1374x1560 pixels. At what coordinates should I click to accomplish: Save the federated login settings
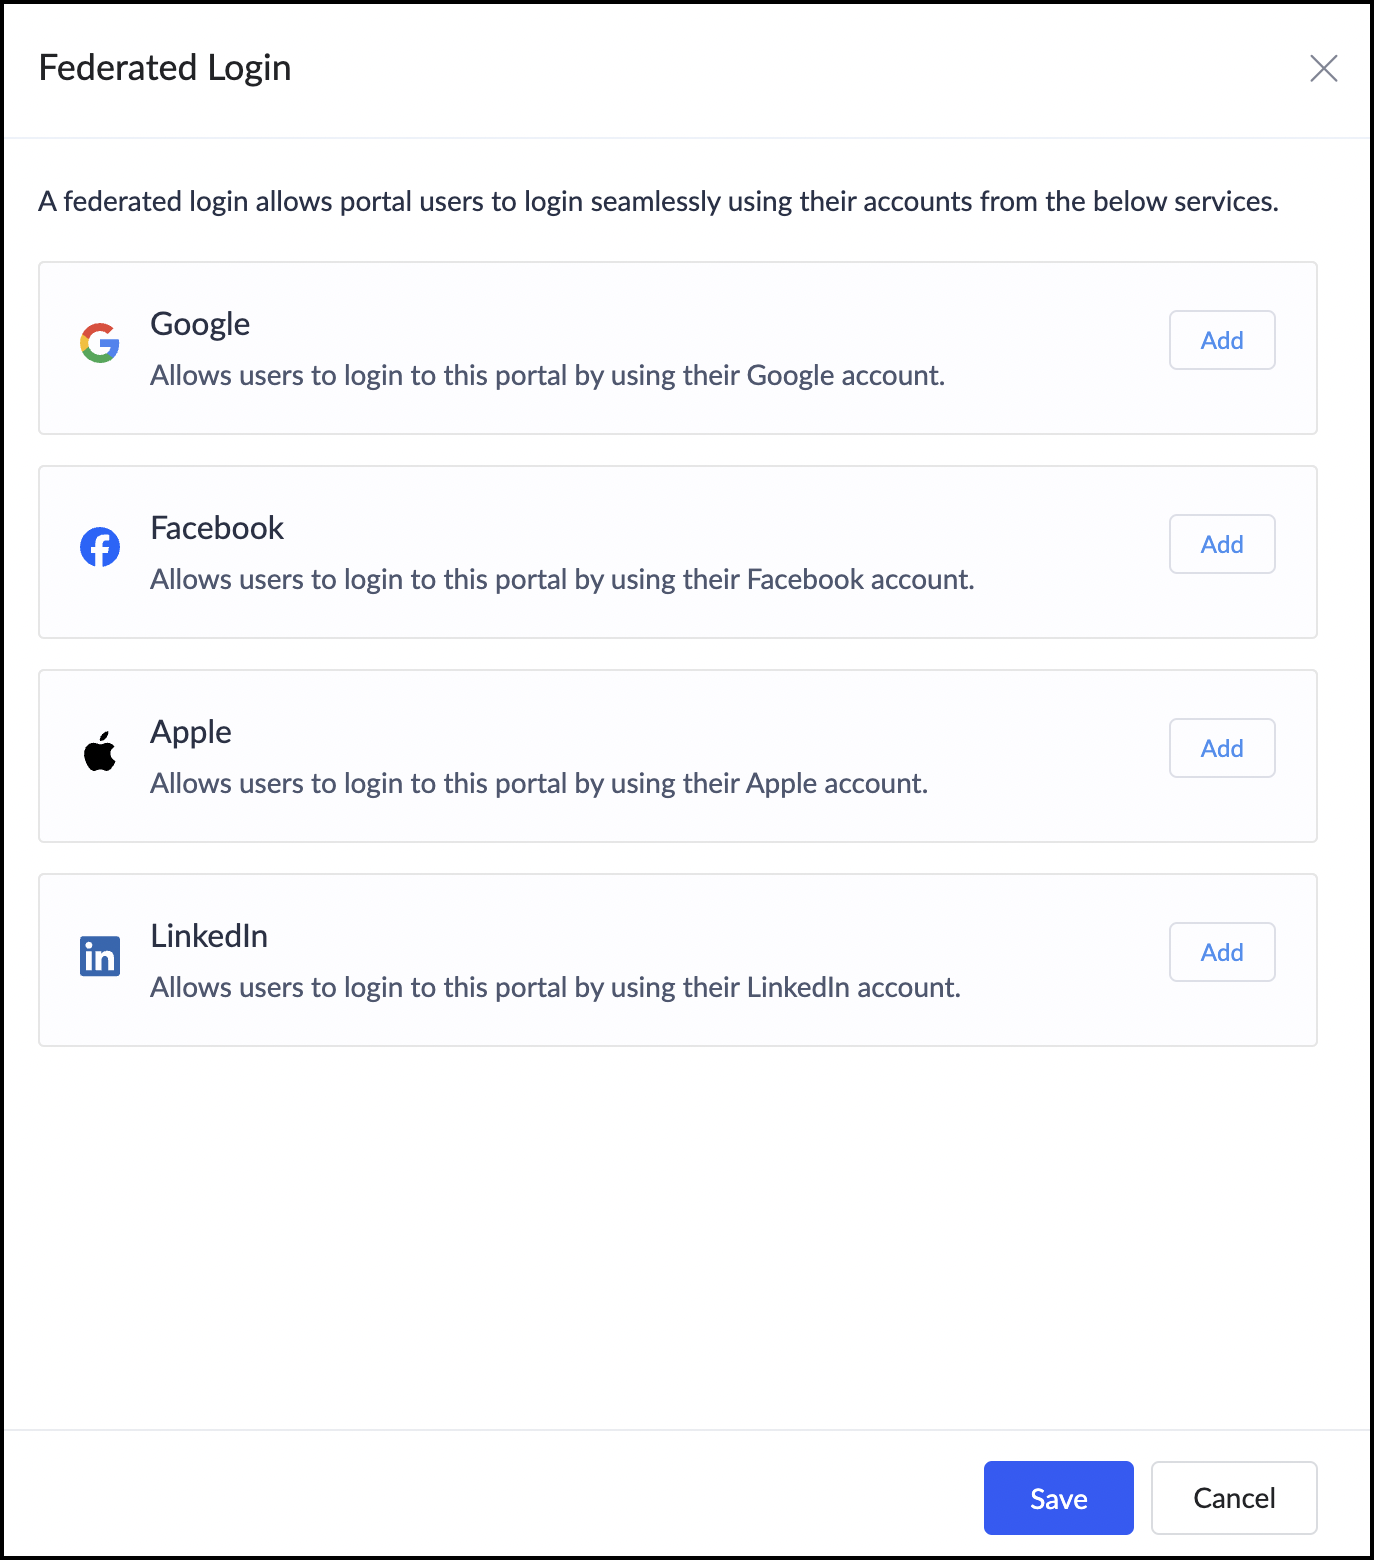click(1058, 1498)
